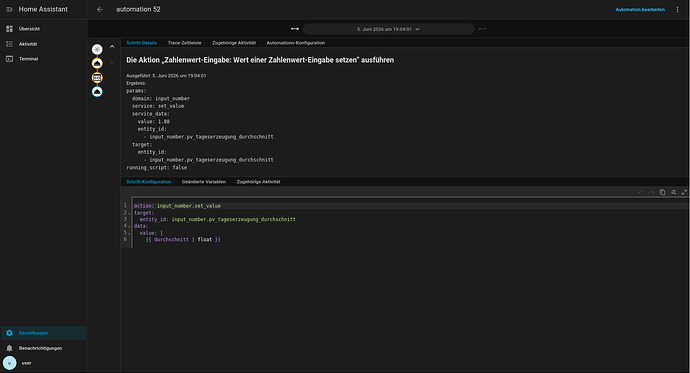Open the Übersicht dashboard icon in sidebar
This screenshot has height=373, width=690.
click(x=9, y=29)
